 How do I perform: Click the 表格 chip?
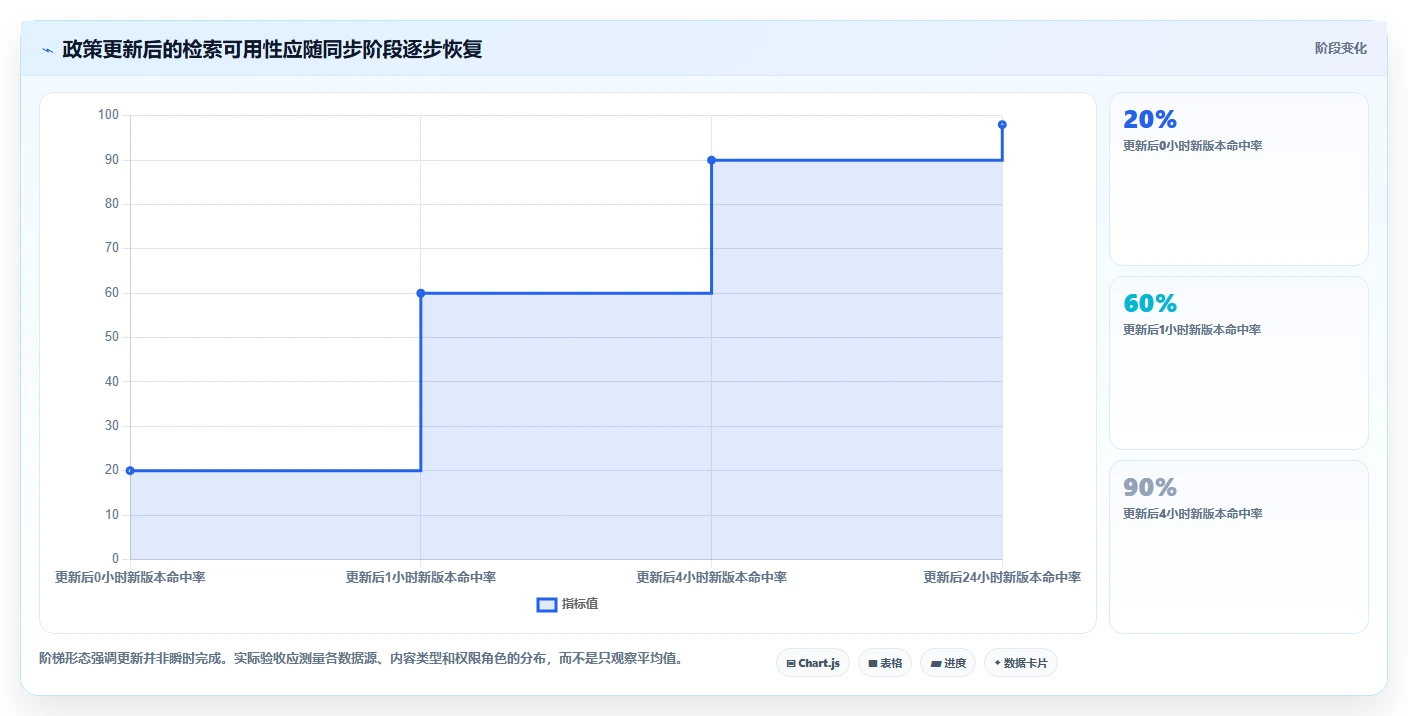(x=885, y=663)
